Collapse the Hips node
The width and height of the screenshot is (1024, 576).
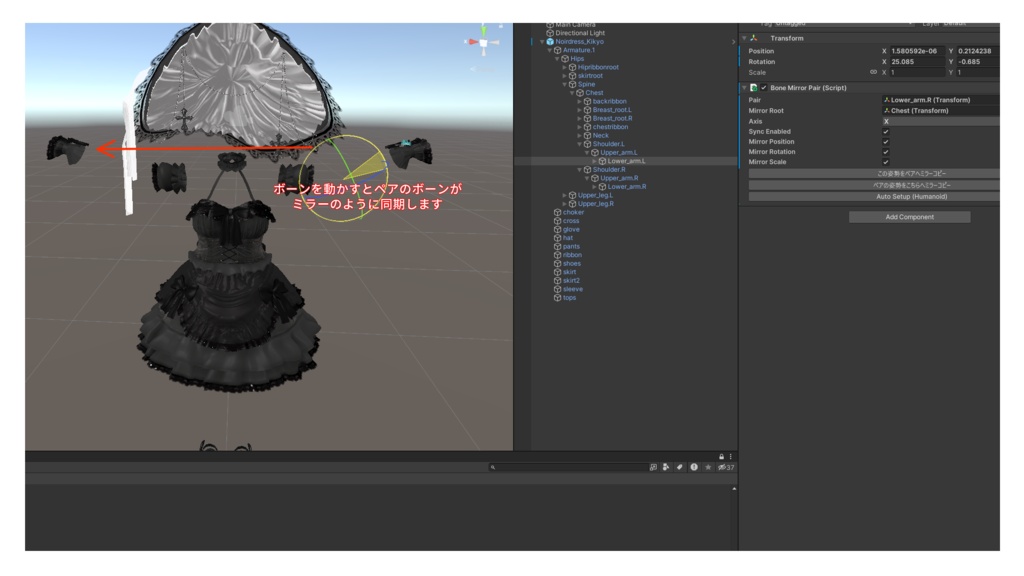557,59
